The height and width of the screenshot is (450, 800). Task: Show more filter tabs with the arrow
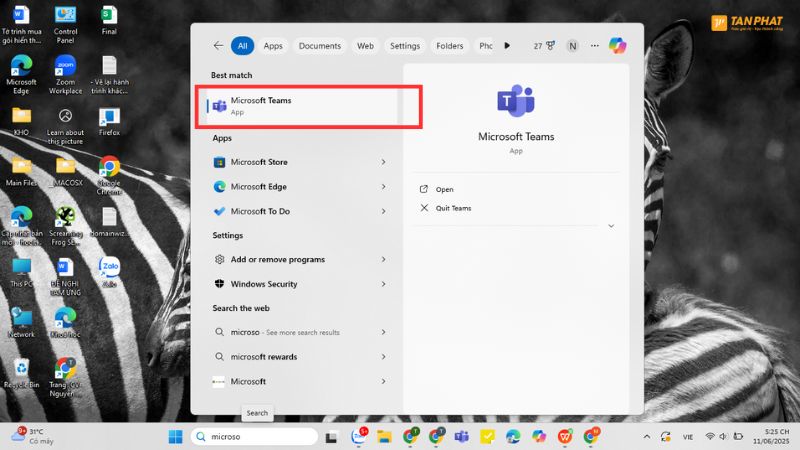coord(507,45)
